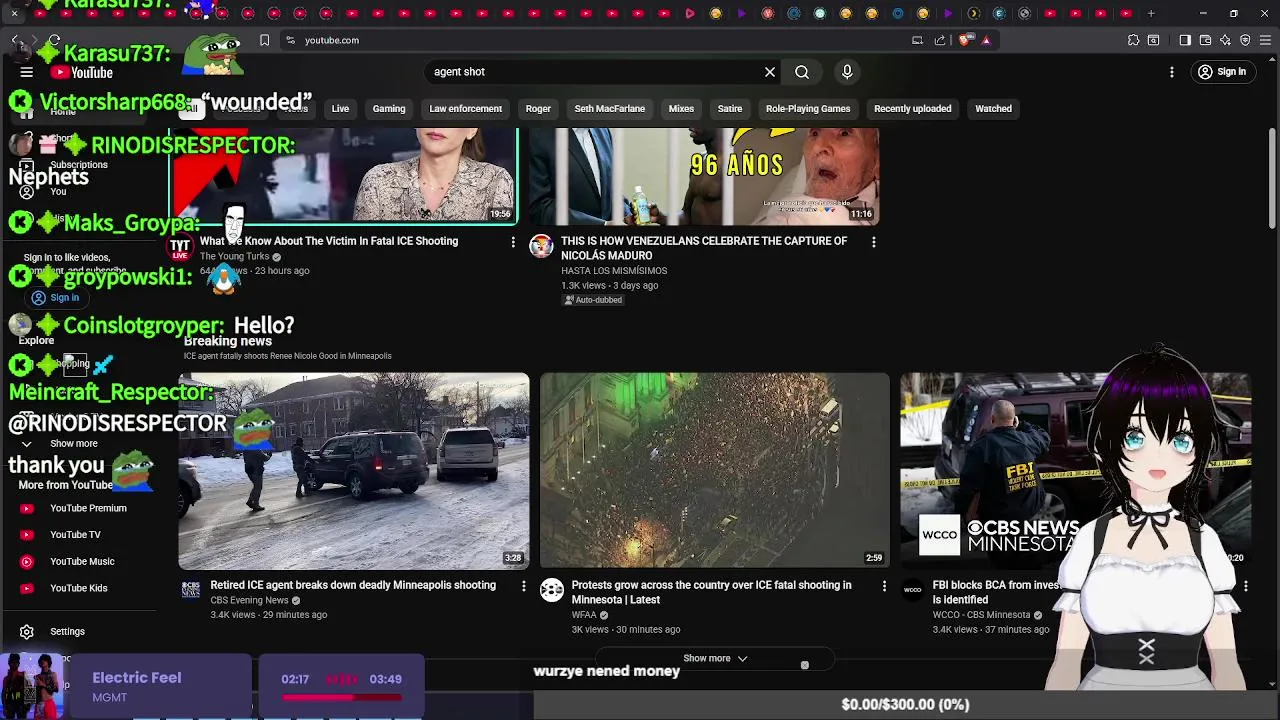1280x720 pixels.
Task: Open a new browser tab
Action: 1151,14
